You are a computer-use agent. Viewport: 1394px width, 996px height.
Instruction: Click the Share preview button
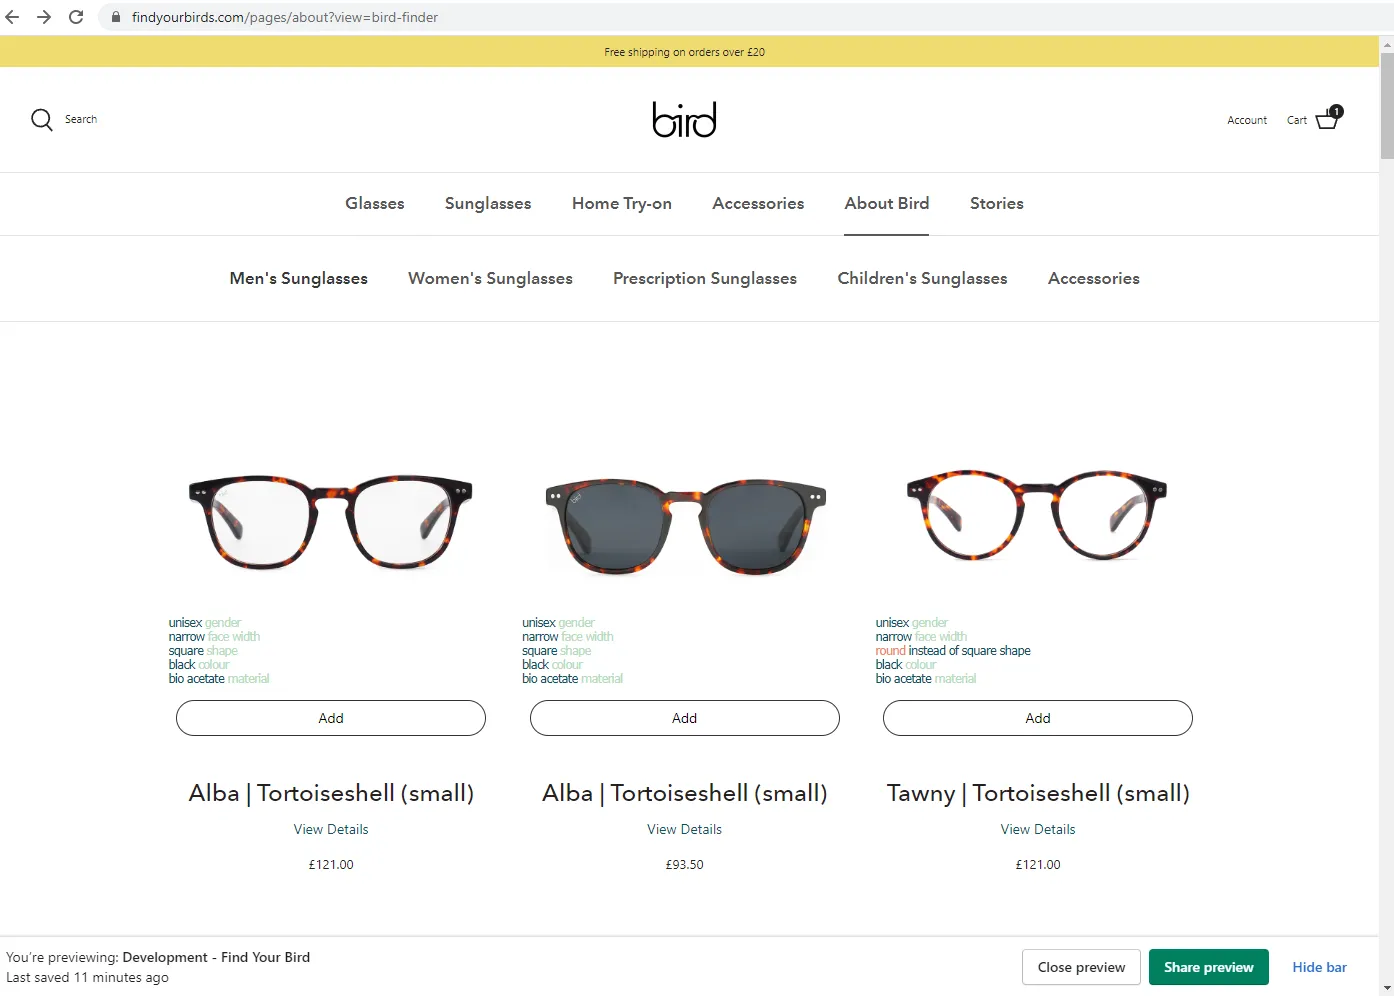pos(1208,967)
